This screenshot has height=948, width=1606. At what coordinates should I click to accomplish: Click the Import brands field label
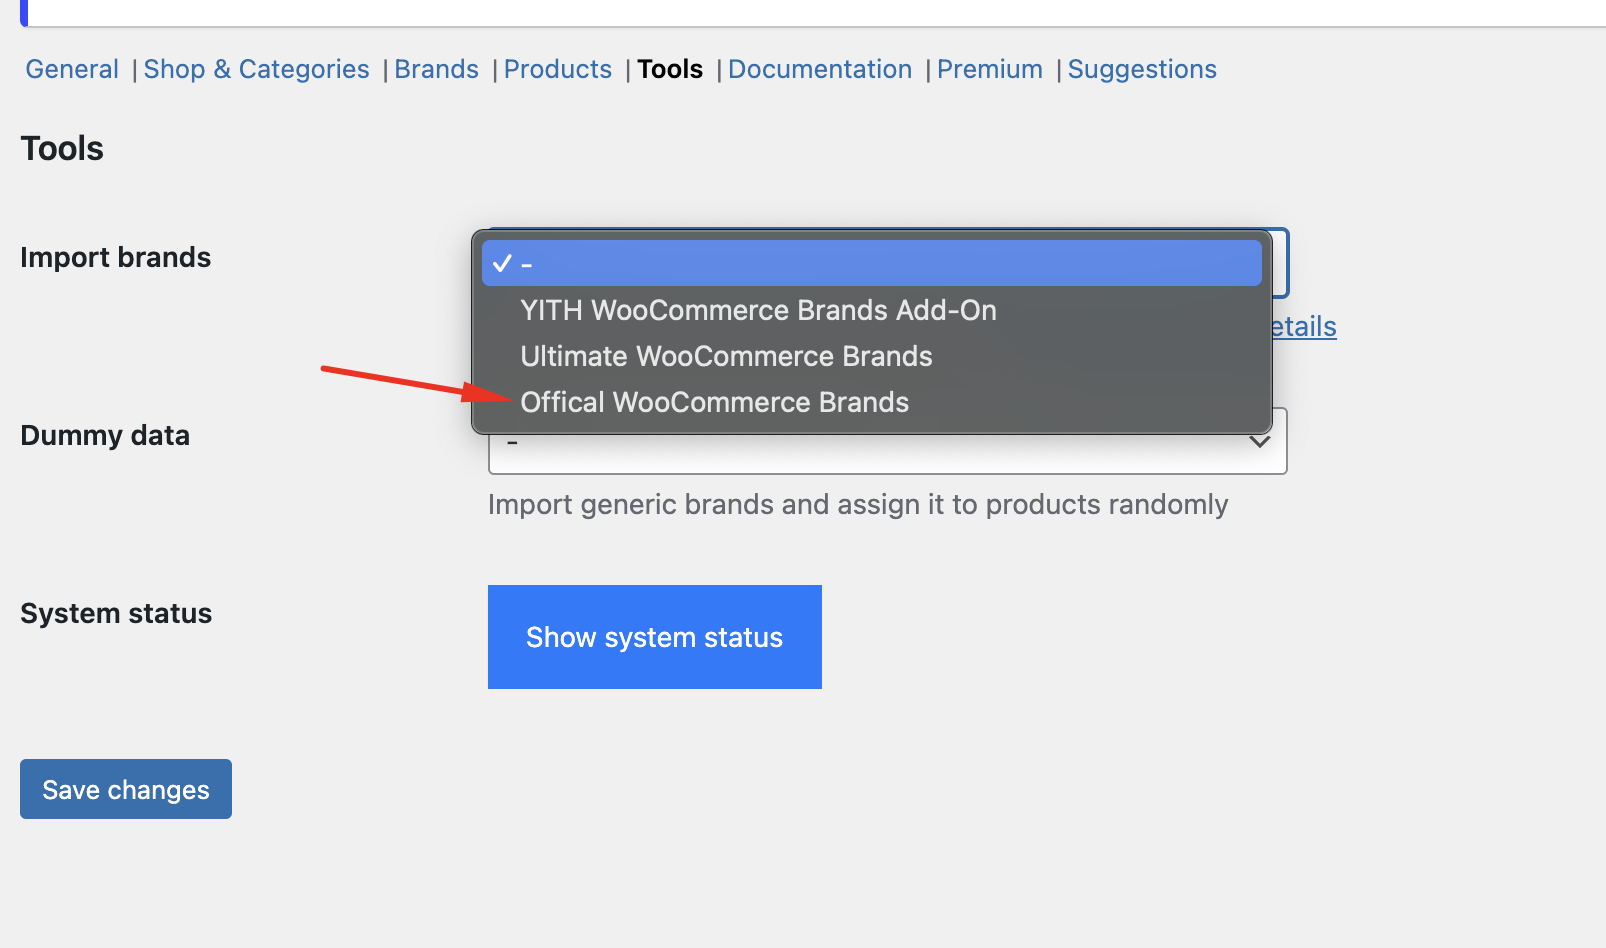pos(115,257)
